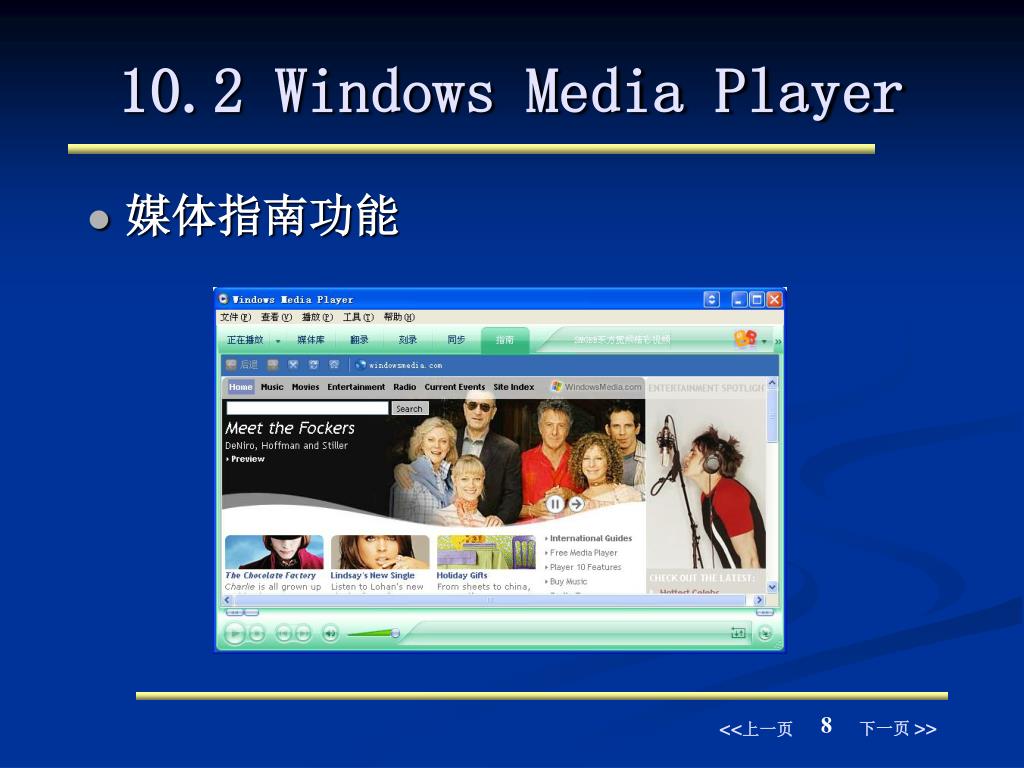Open the Buy Music link
Image resolution: width=1024 pixels, height=768 pixels.
[568, 581]
